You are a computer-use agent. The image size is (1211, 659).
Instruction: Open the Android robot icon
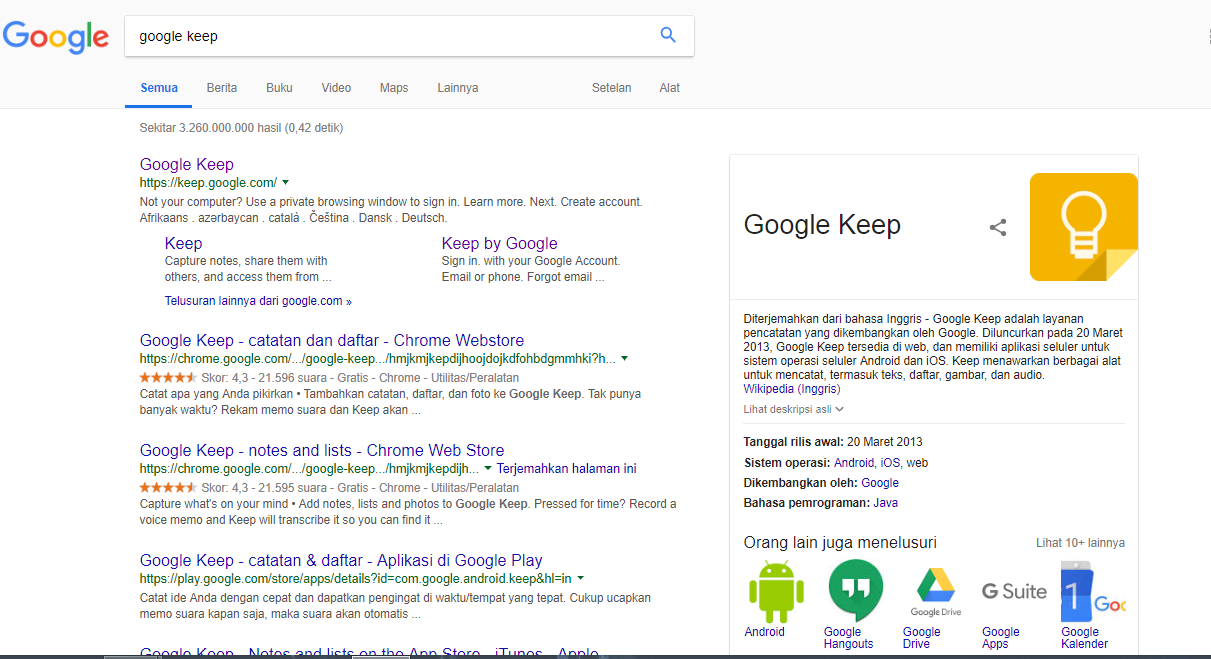776,591
